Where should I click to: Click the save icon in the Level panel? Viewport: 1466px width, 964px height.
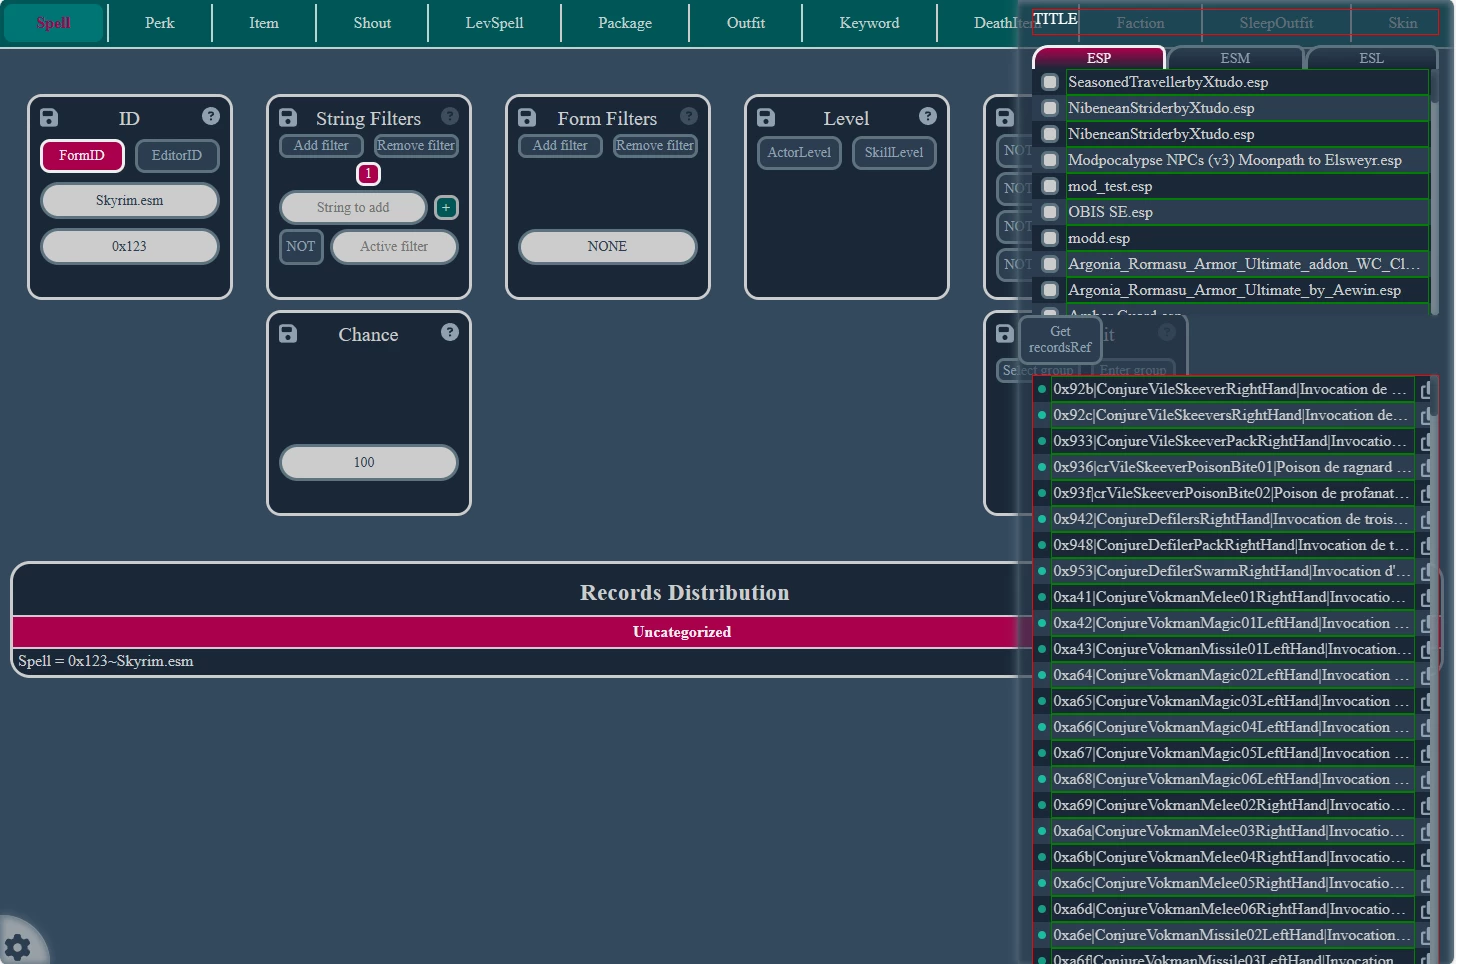766,118
